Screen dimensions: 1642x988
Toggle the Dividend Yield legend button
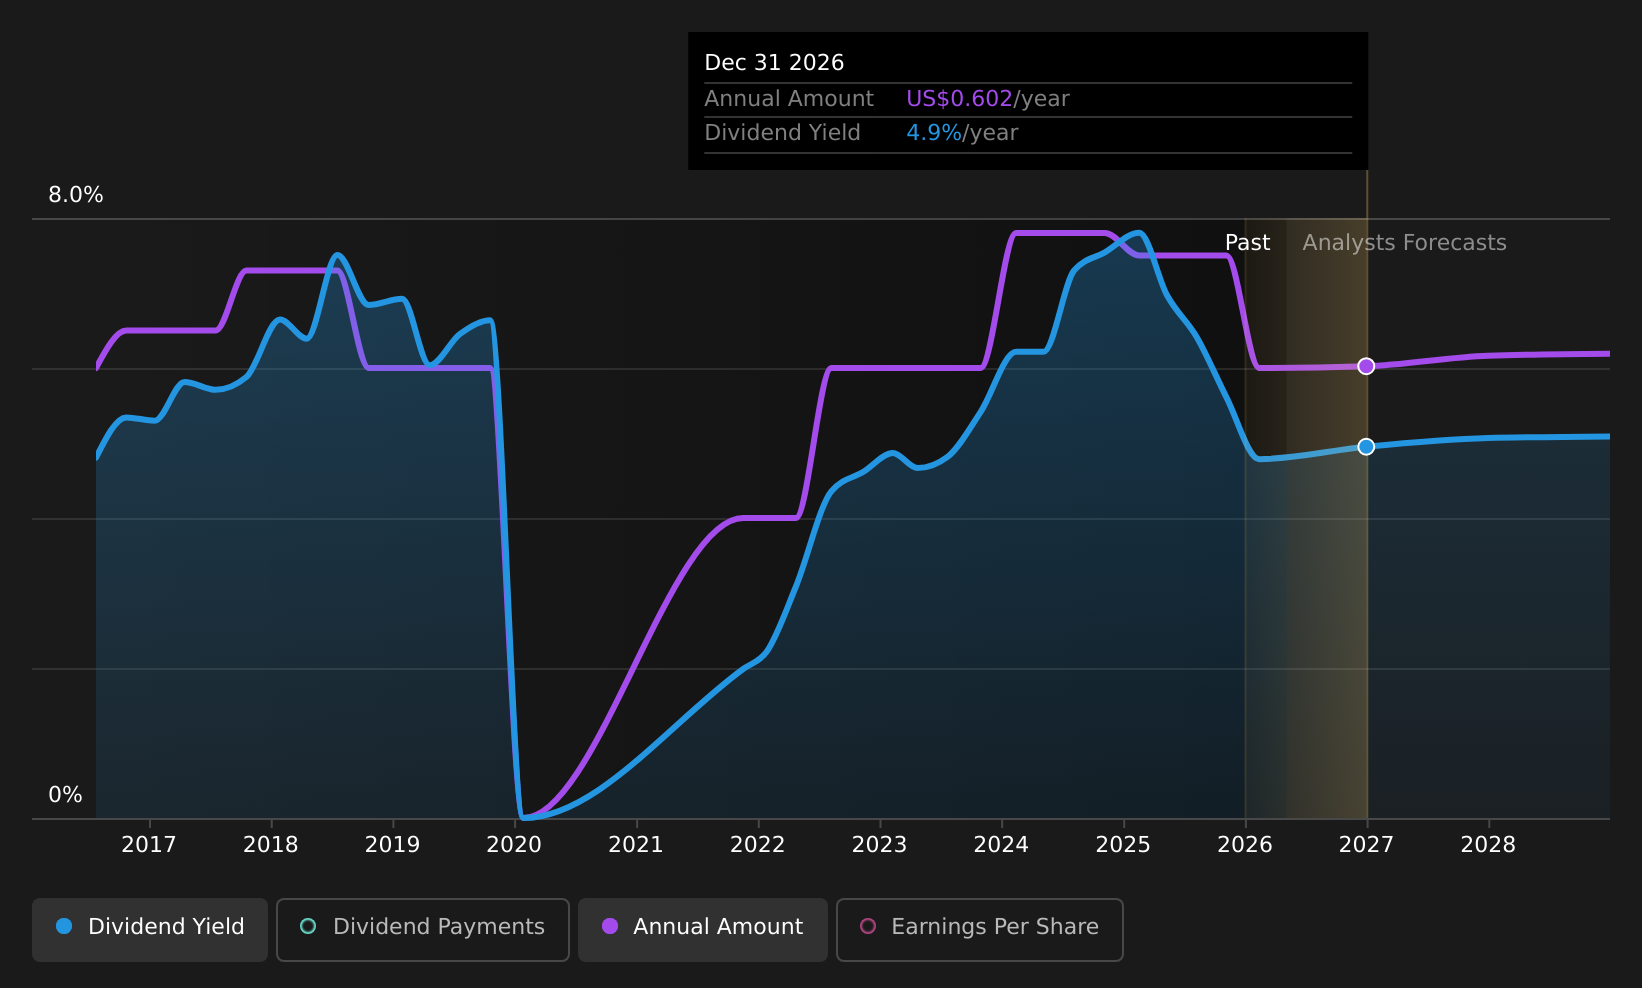[x=150, y=929]
